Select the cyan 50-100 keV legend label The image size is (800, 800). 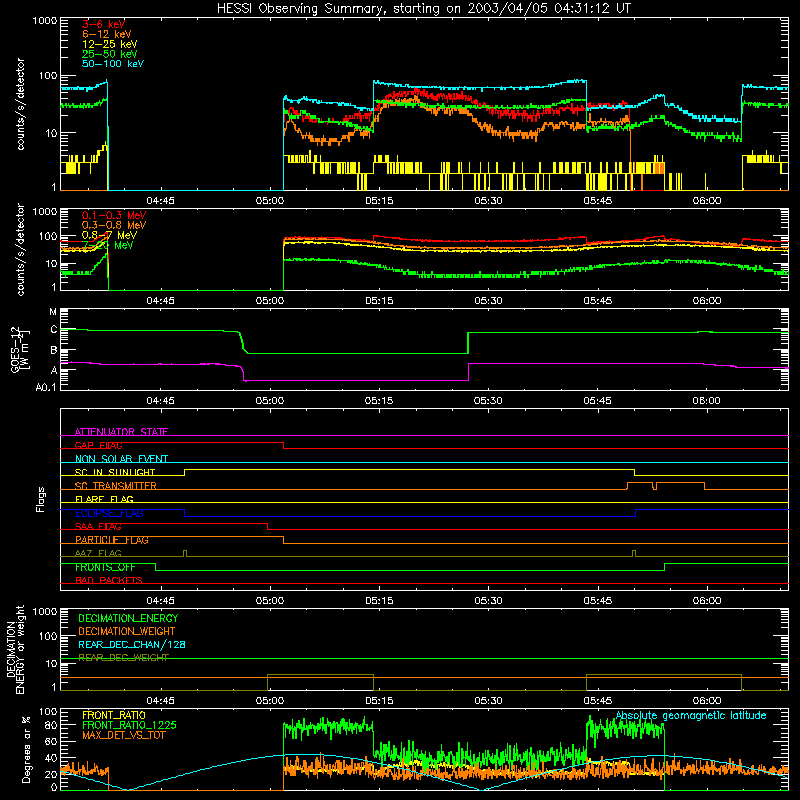pyautogui.click(x=113, y=63)
